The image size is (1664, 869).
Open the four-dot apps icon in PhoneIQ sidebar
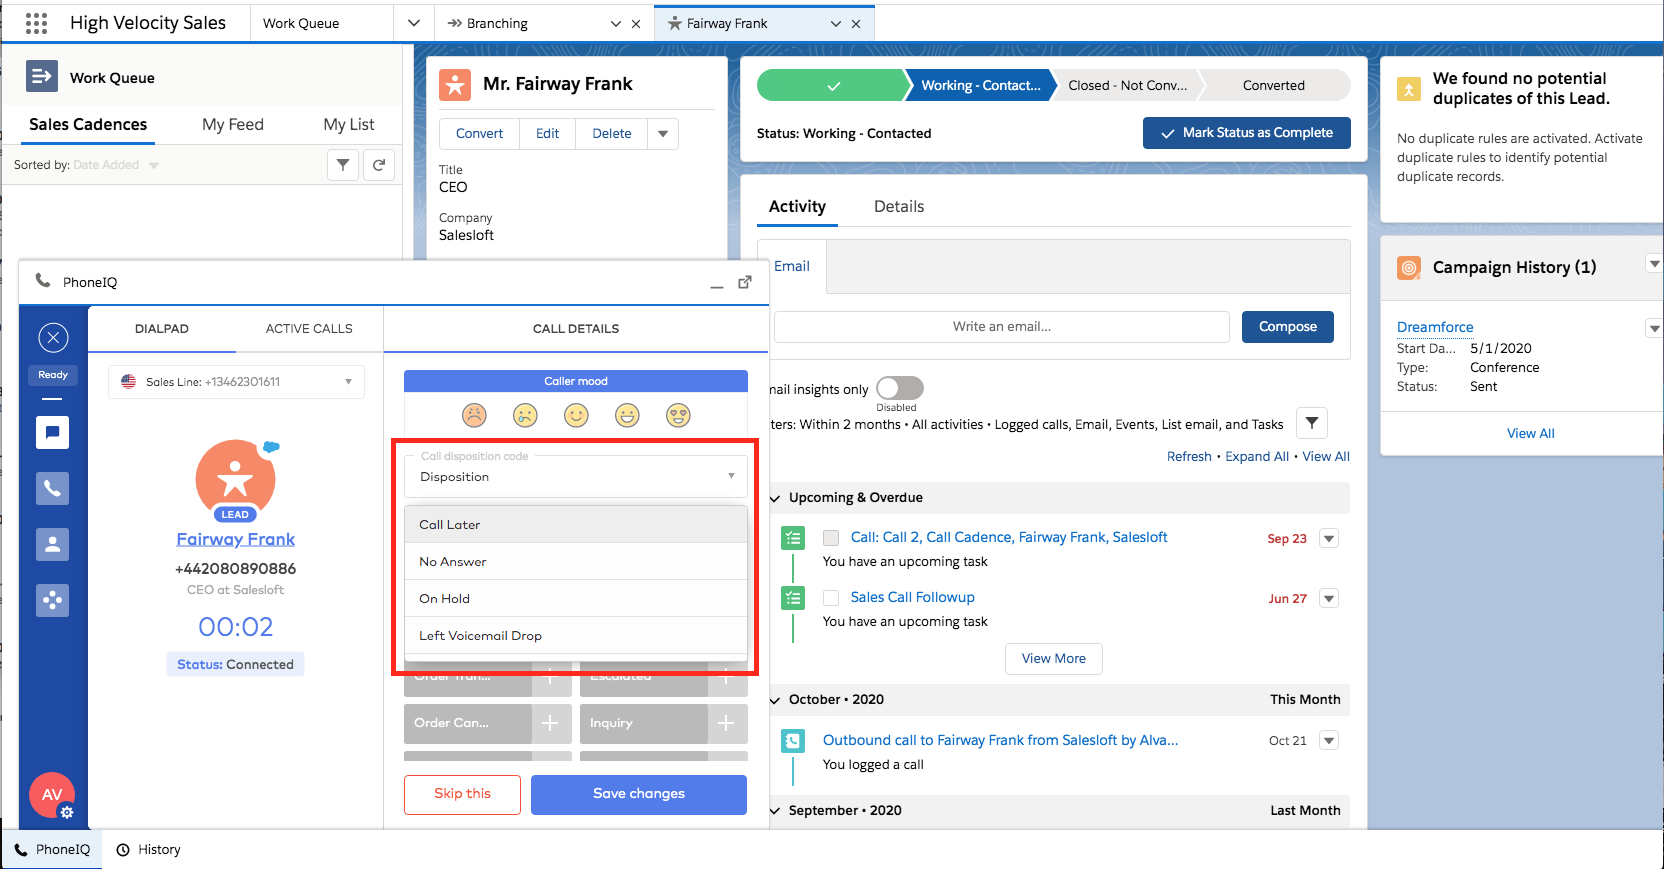click(x=53, y=600)
